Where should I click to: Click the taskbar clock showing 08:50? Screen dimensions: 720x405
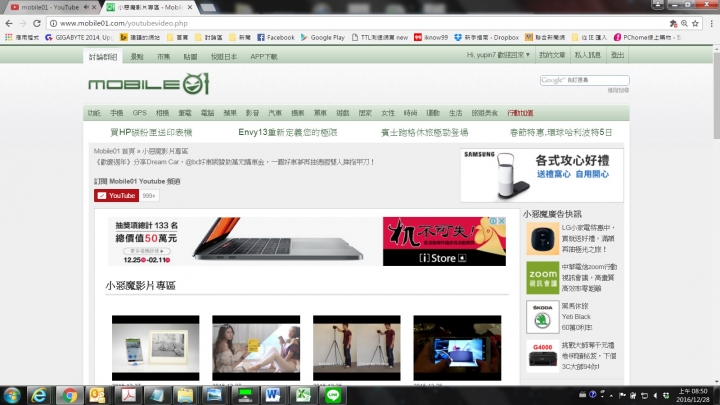[693, 395]
